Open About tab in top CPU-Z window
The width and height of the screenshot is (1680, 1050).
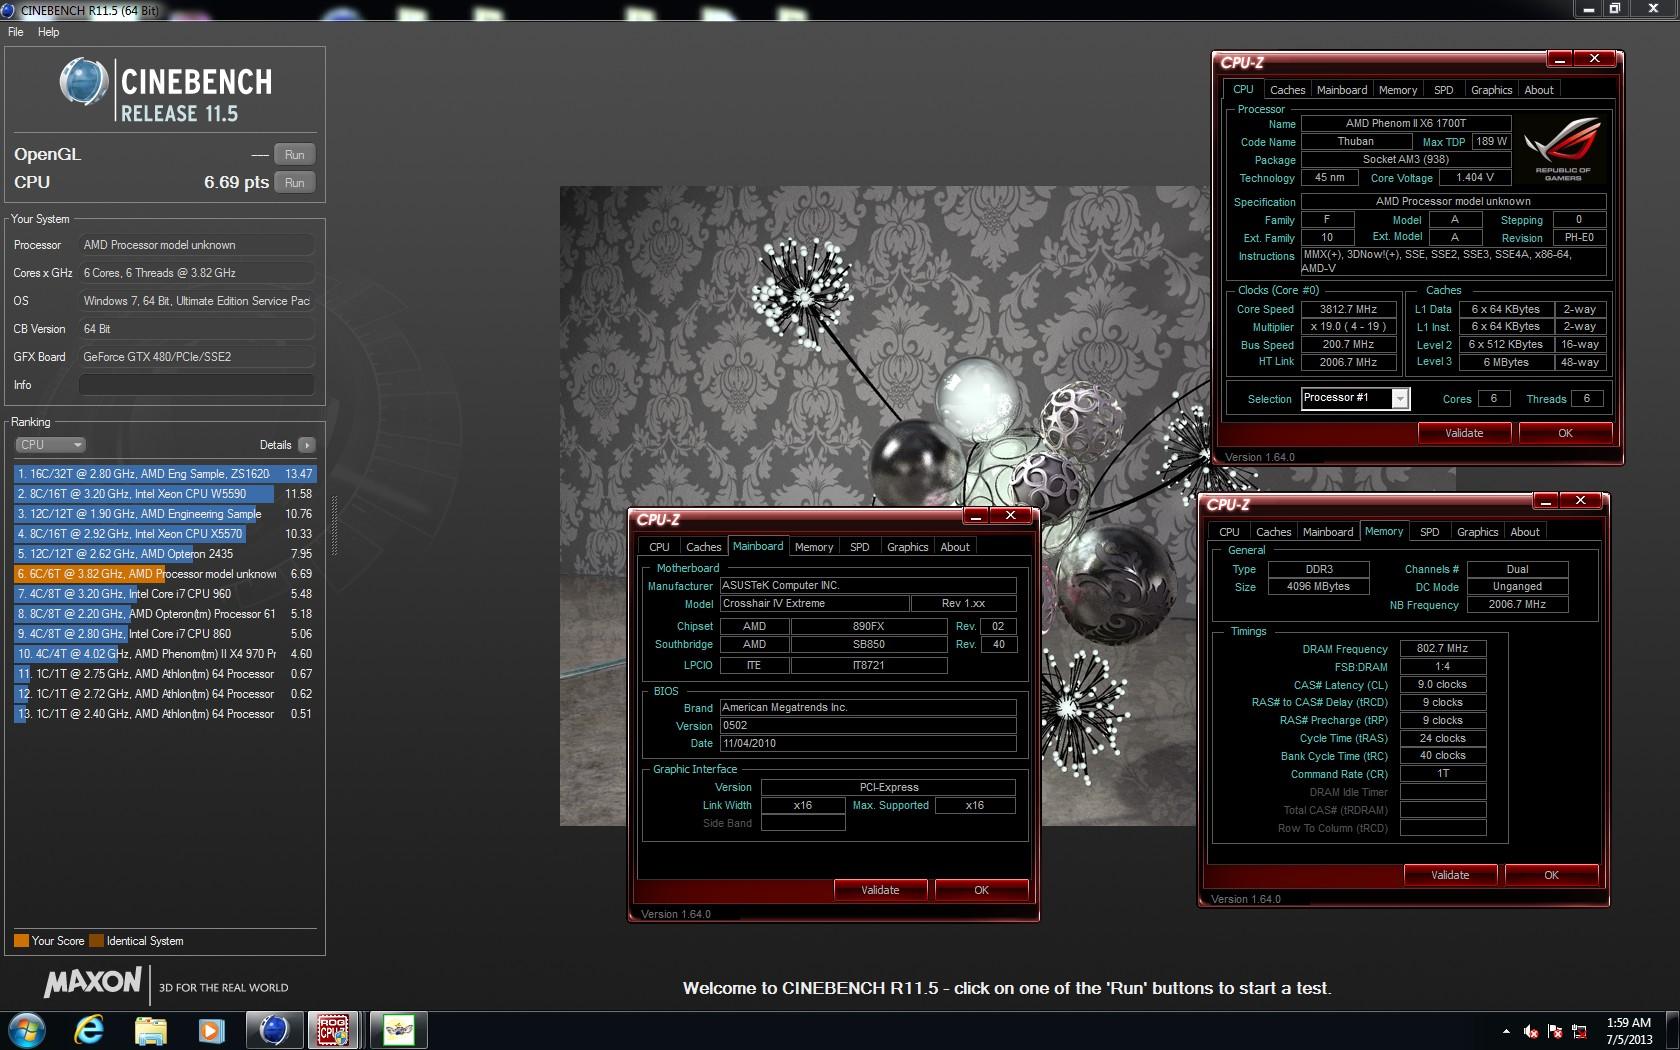(x=1539, y=90)
